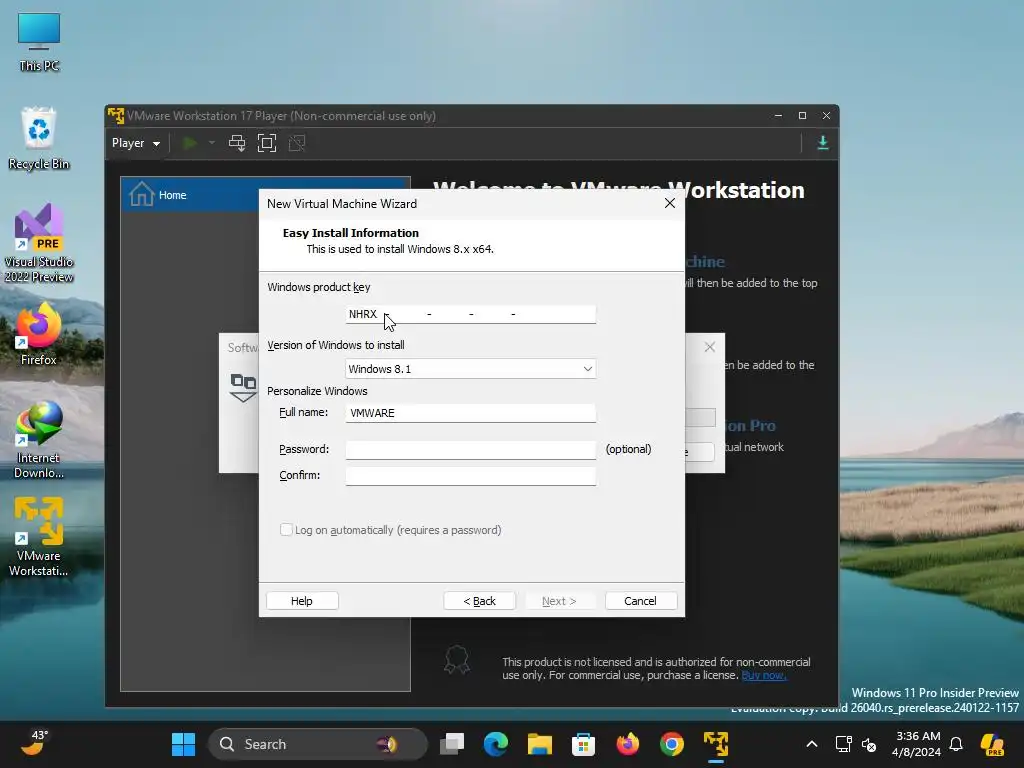Screen dimensions: 1024x768
Task: Close the Software Updates dialog behind wizard
Action: tap(710, 347)
